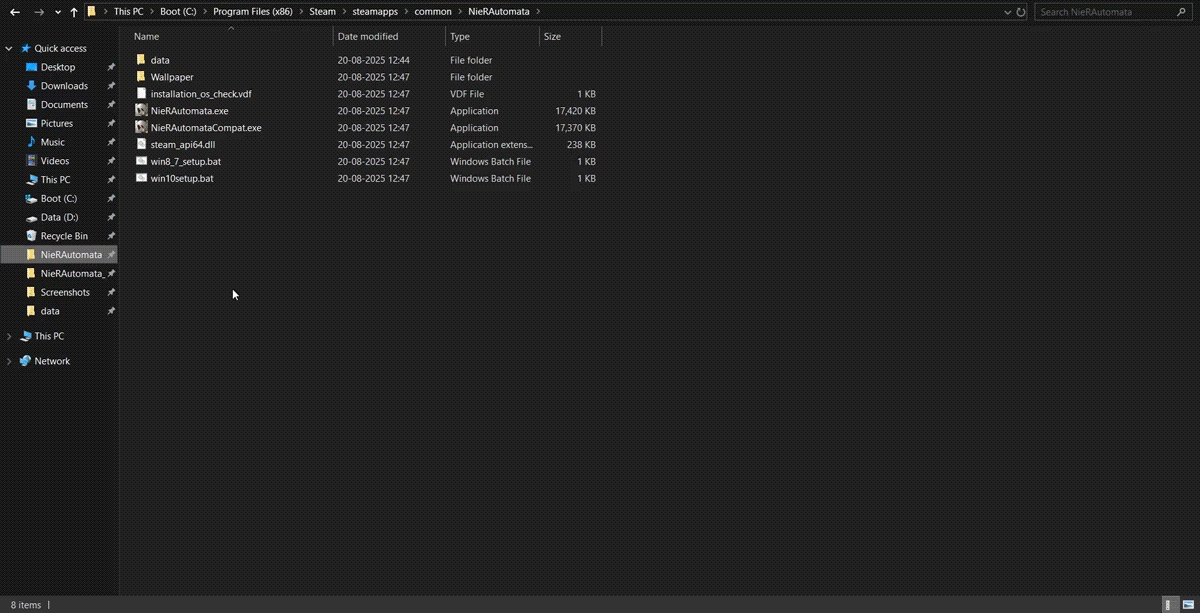Click the '8 items' status bar text

[x=26, y=605]
